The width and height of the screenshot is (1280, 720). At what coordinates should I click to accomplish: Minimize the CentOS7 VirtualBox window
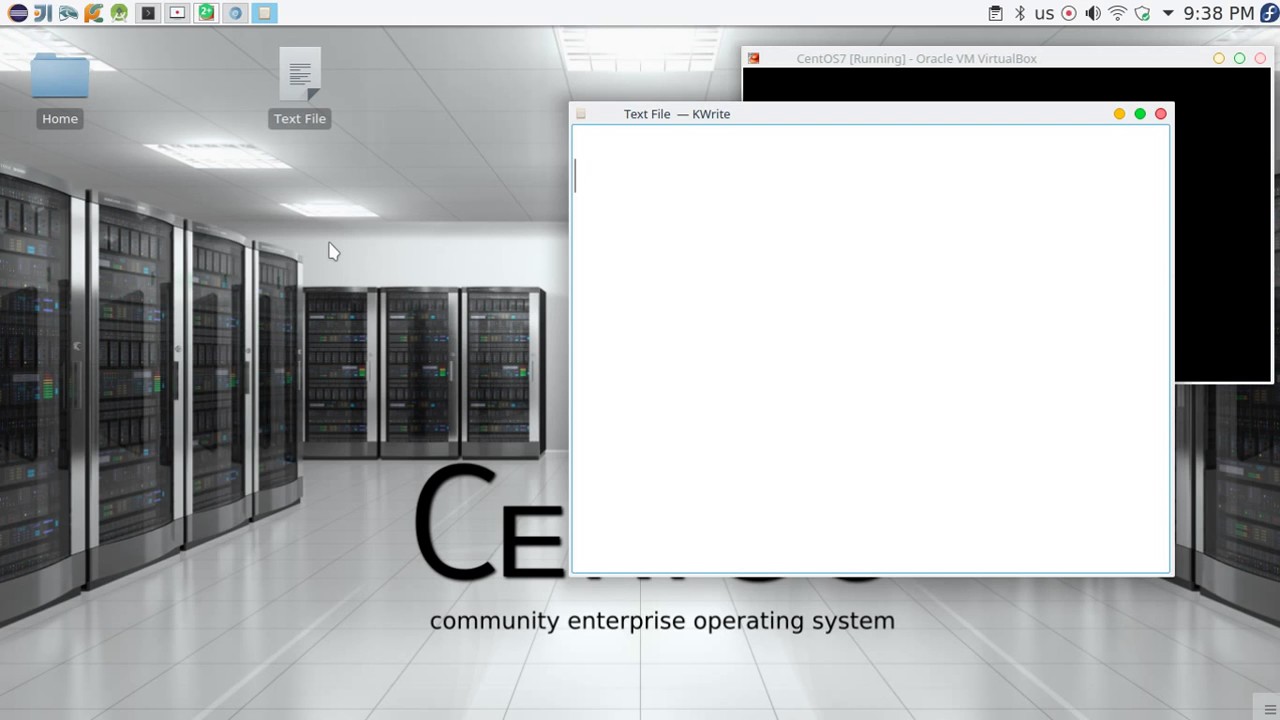pos(1219,59)
